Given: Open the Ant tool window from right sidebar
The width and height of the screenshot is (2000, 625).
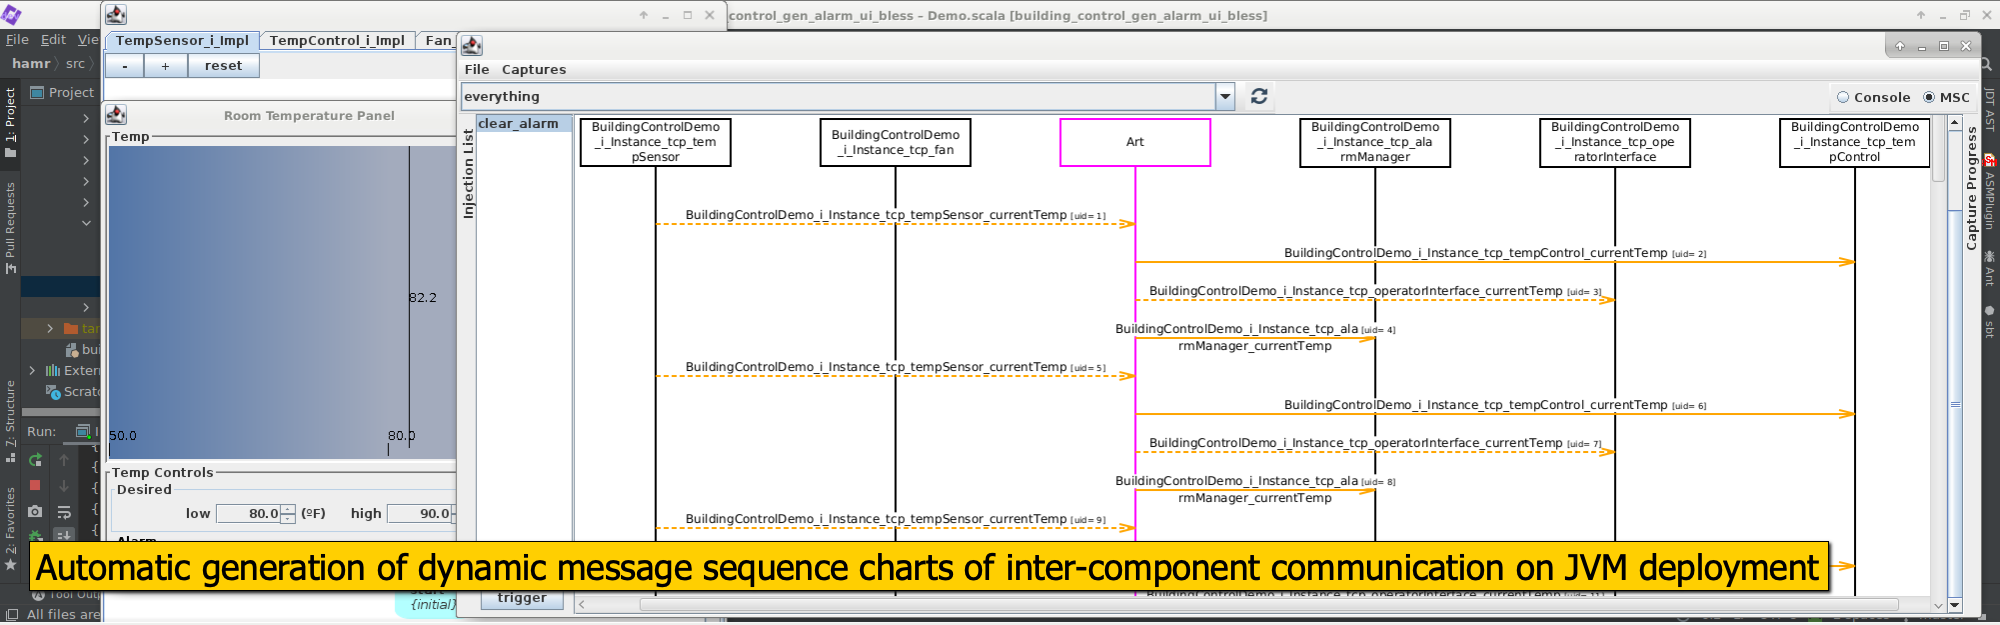Looking at the screenshot, I should pyautogui.click(x=1989, y=269).
